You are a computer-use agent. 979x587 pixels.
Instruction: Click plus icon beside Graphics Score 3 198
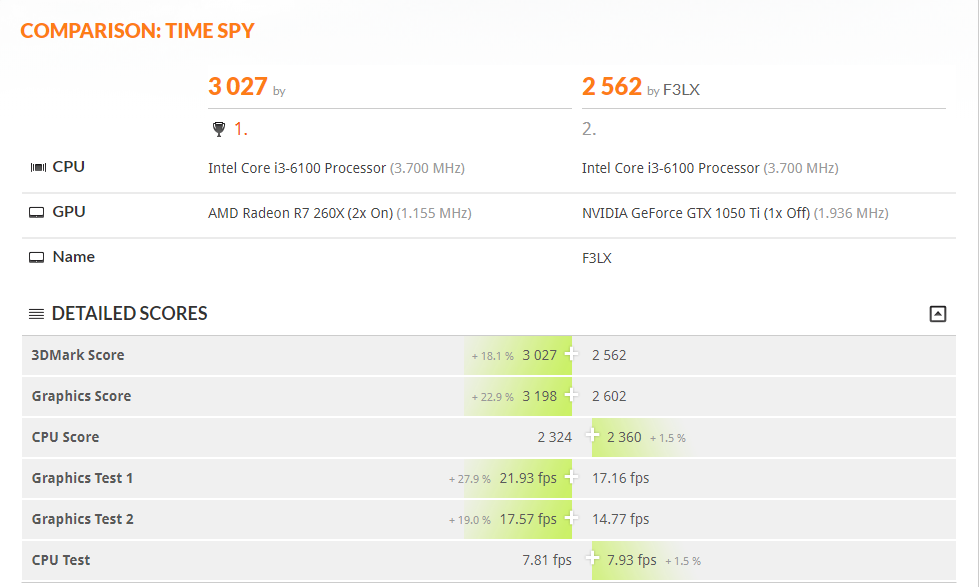(571, 395)
